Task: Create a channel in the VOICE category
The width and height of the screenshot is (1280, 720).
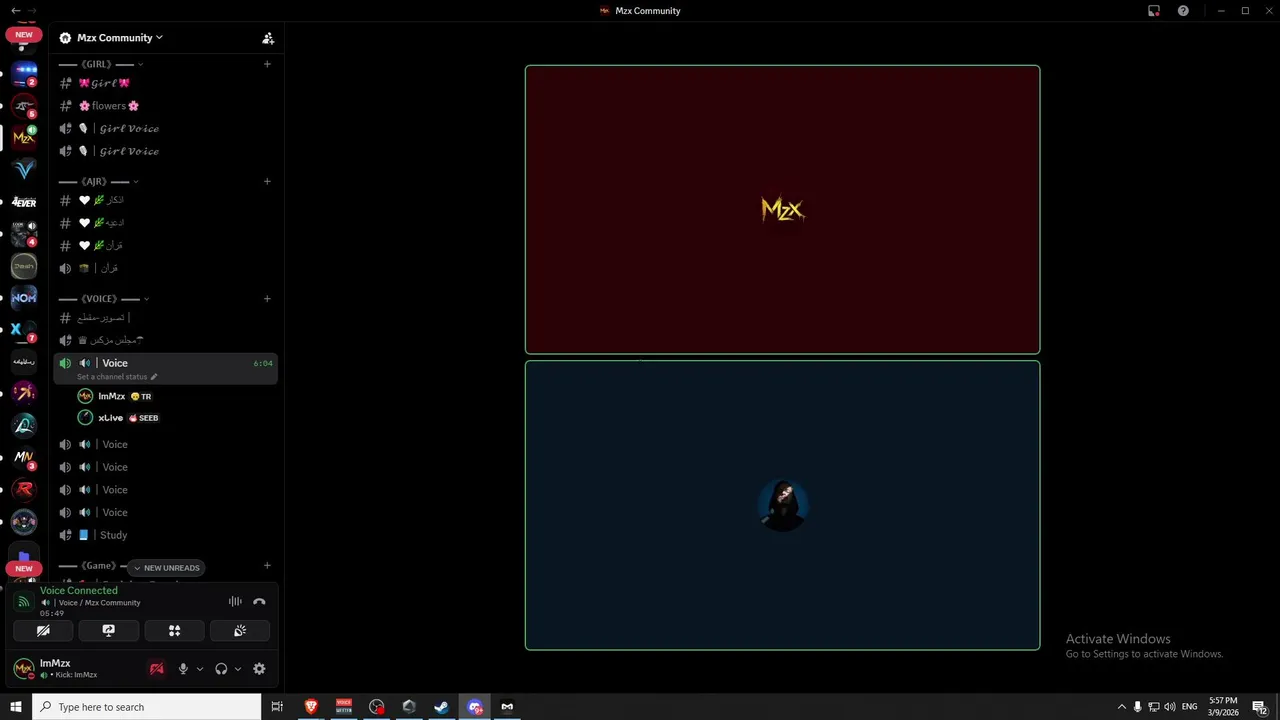Action: tap(267, 299)
